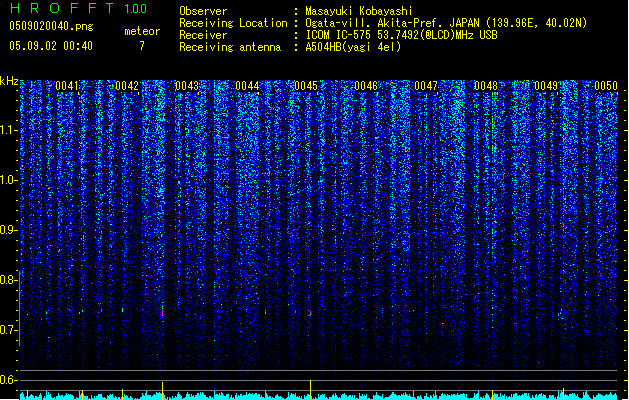
Task: Click location text Ogata-vill. Akita-Pref. JAPAN
Action: click(392, 23)
